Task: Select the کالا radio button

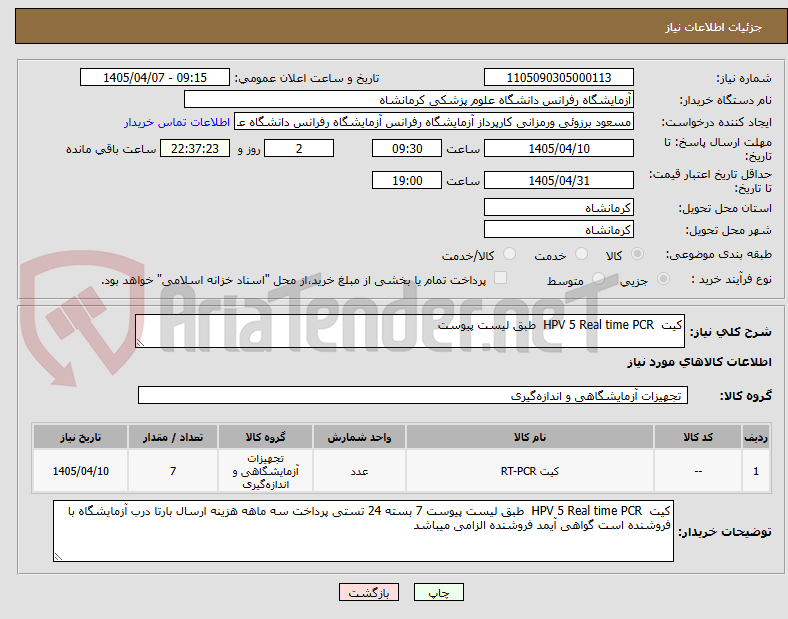Action: 637,254
